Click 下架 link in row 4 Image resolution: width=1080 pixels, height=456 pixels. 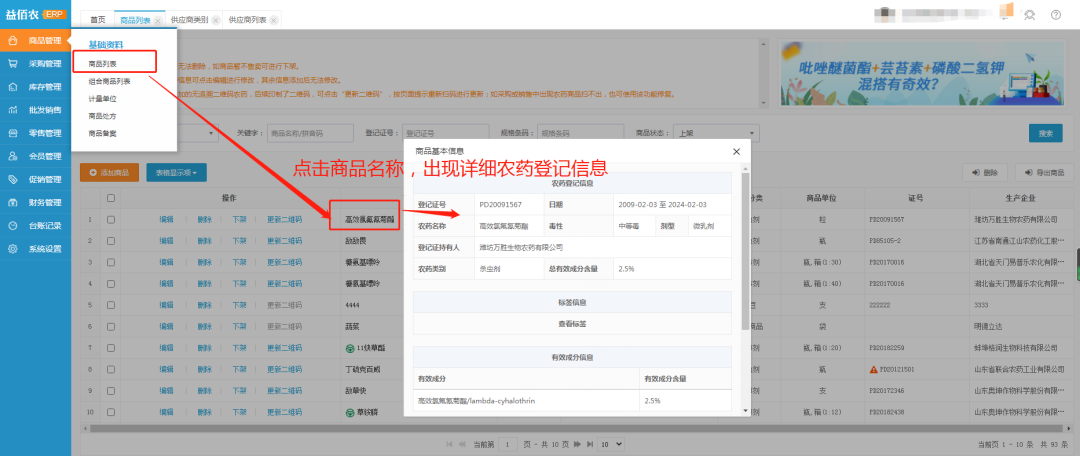(x=239, y=284)
